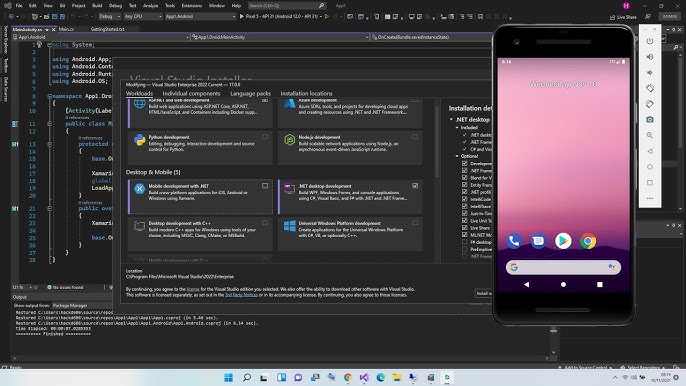Open the Play Store app on phone
Viewport: 686px width, 386px height.
click(x=563, y=241)
